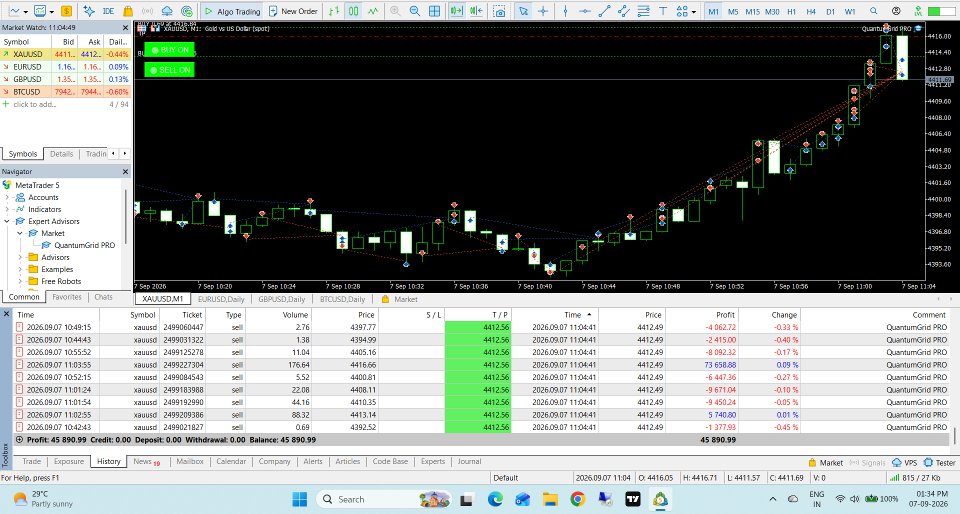The image size is (960, 514).
Task: Draw a horizontal line on chart
Action: (585, 11)
